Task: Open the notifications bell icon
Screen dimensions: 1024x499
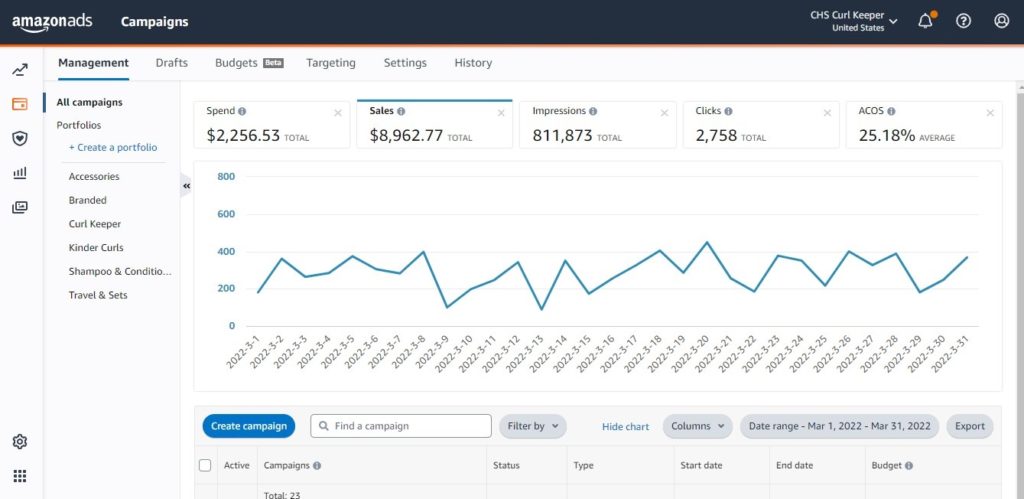Action: coord(925,21)
